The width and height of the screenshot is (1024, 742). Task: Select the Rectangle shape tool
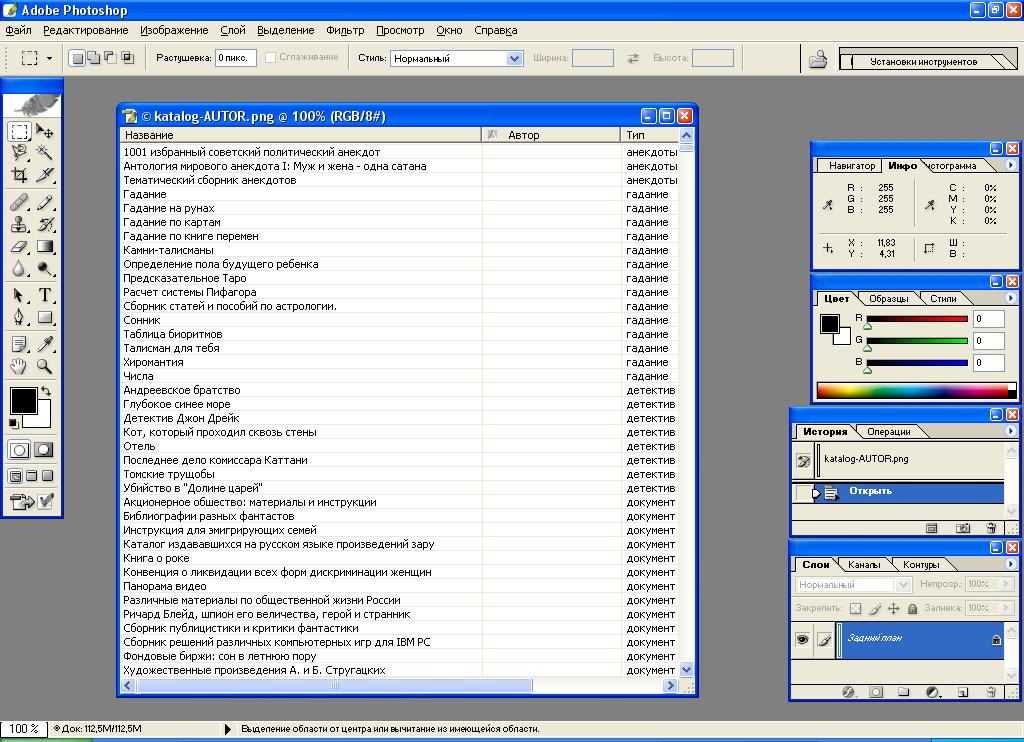44,317
